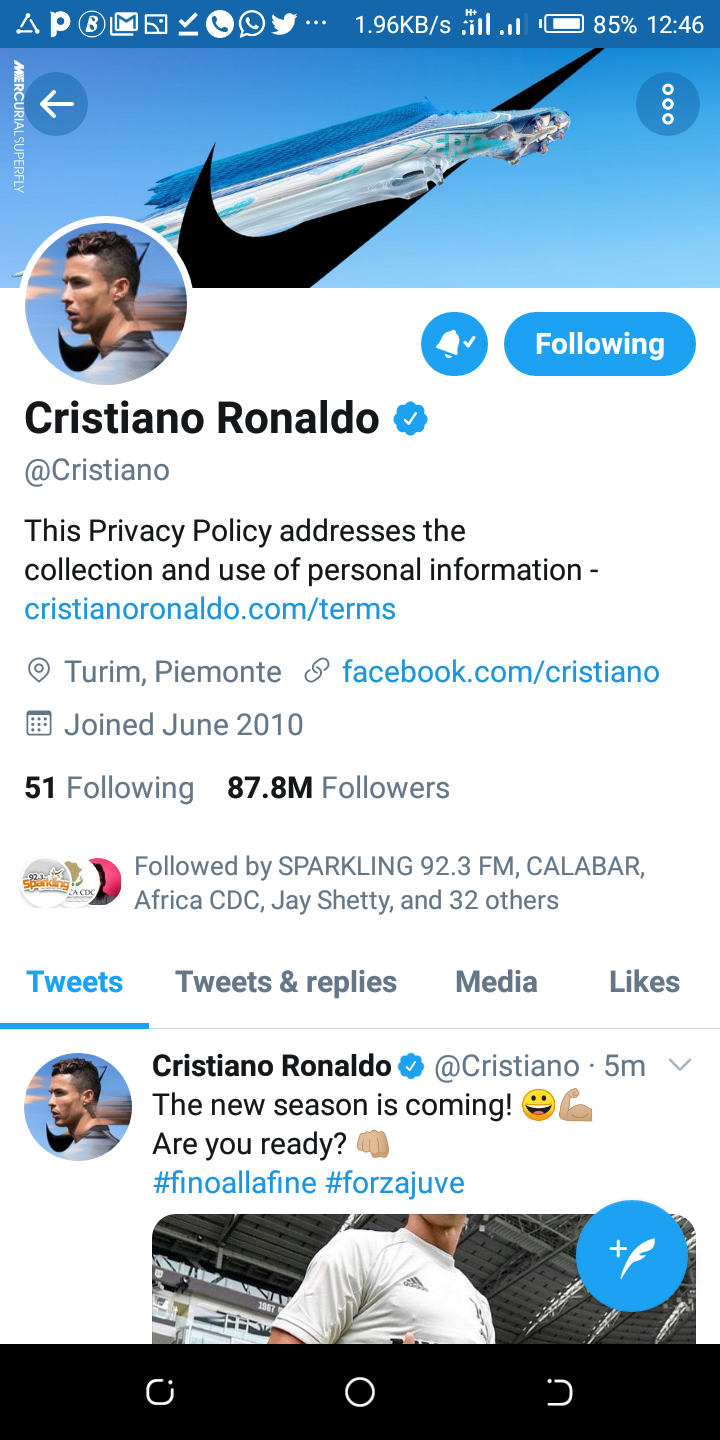
Task: Switch to the Media tab
Action: pyautogui.click(x=496, y=982)
